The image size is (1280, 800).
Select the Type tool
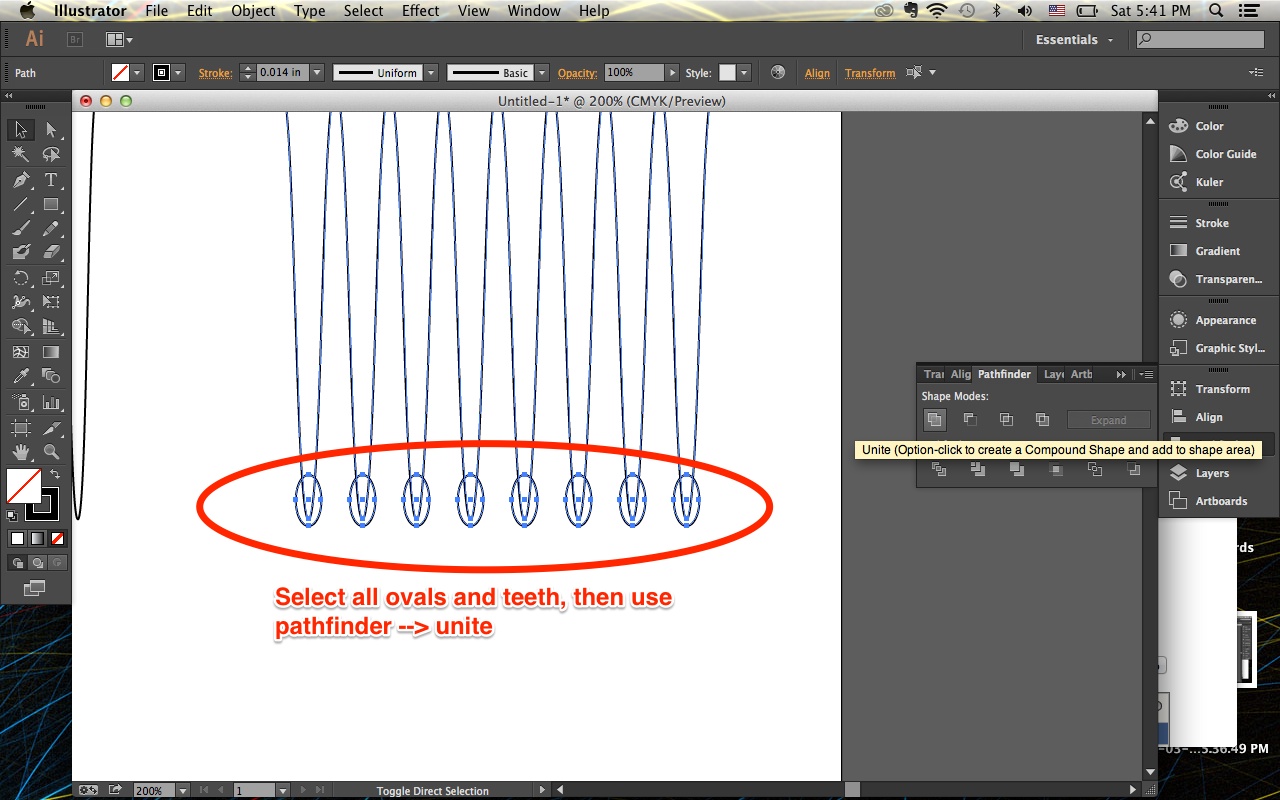pos(52,180)
